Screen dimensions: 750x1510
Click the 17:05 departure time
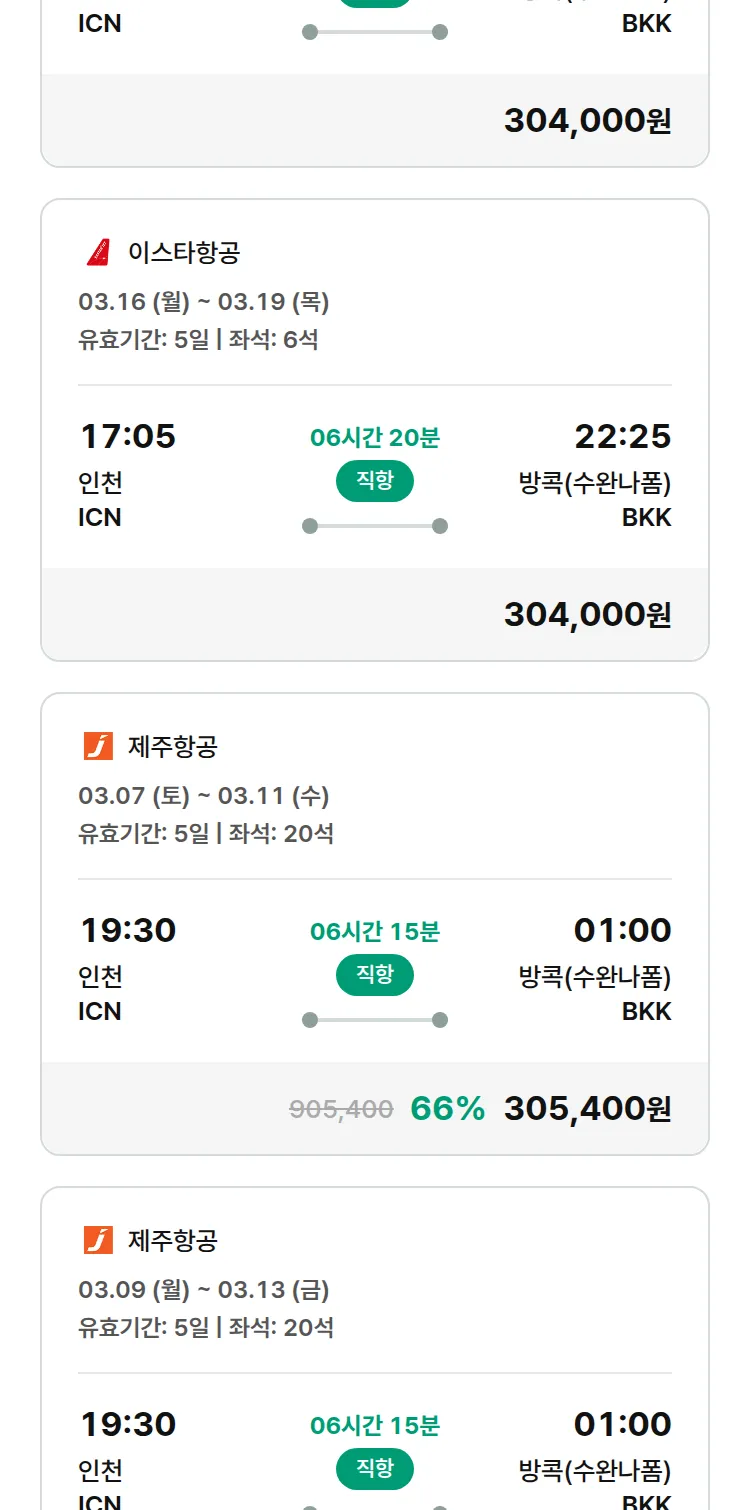(x=128, y=436)
